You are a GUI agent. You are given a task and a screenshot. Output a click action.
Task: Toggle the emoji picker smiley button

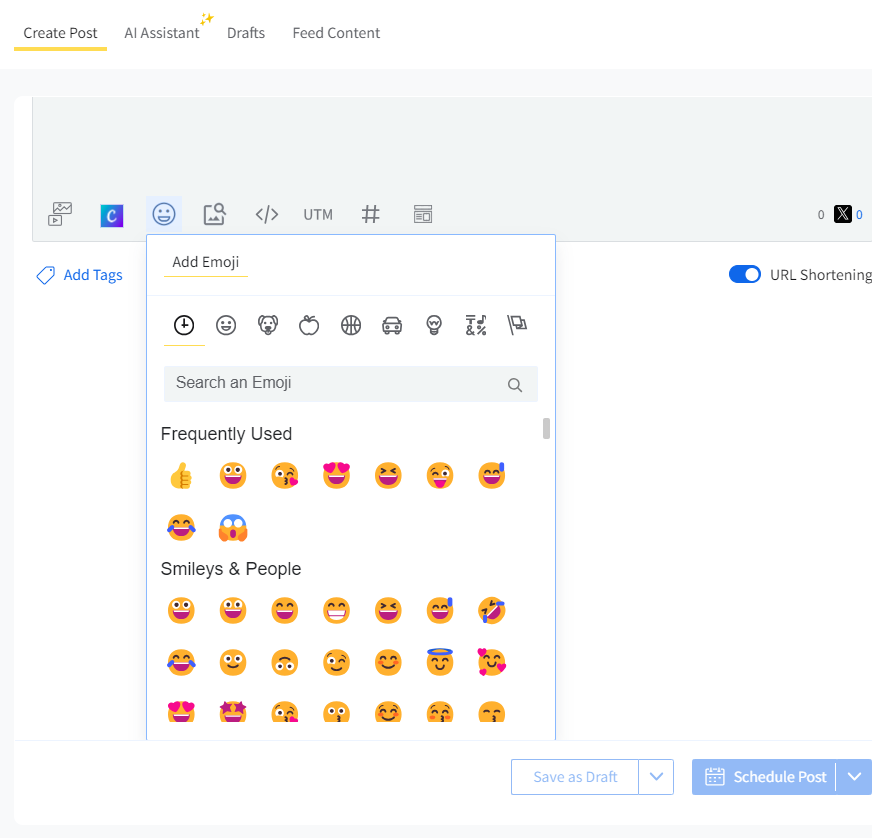pyautogui.click(x=164, y=214)
